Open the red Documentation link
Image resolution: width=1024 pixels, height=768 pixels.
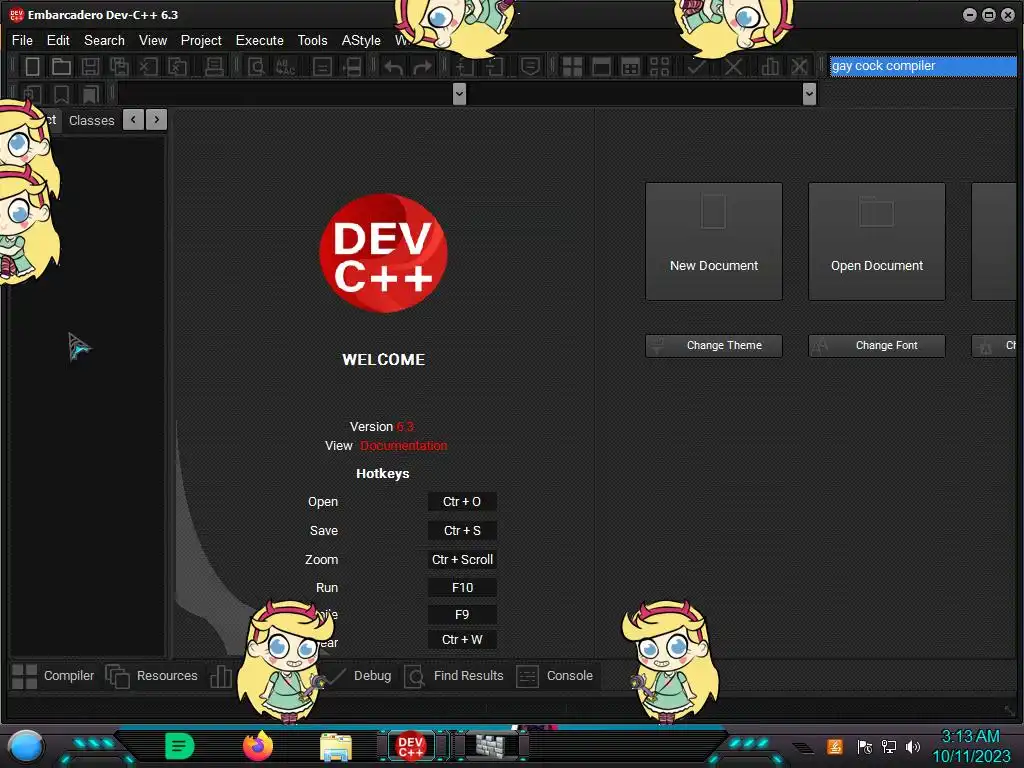click(x=404, y=445)
